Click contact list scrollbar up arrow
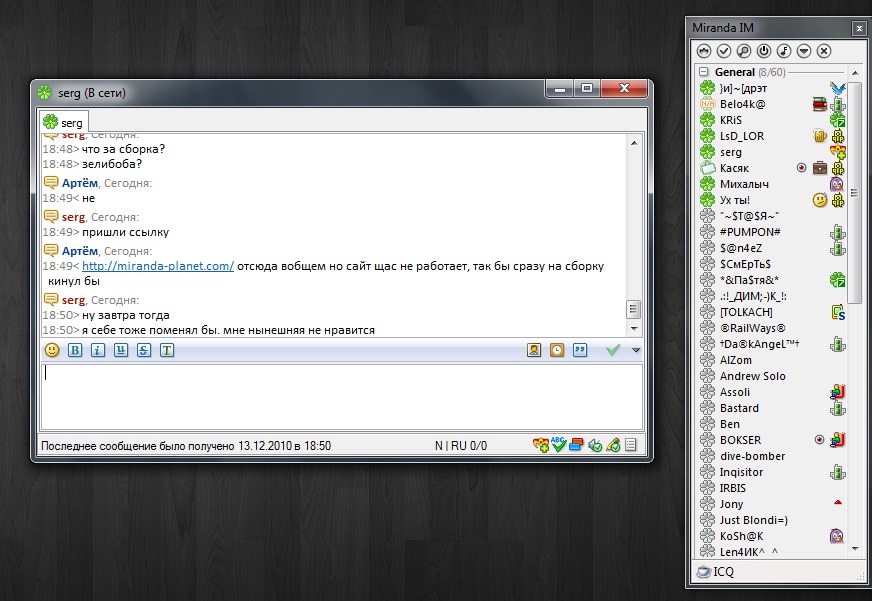 [x=855, y=73]
